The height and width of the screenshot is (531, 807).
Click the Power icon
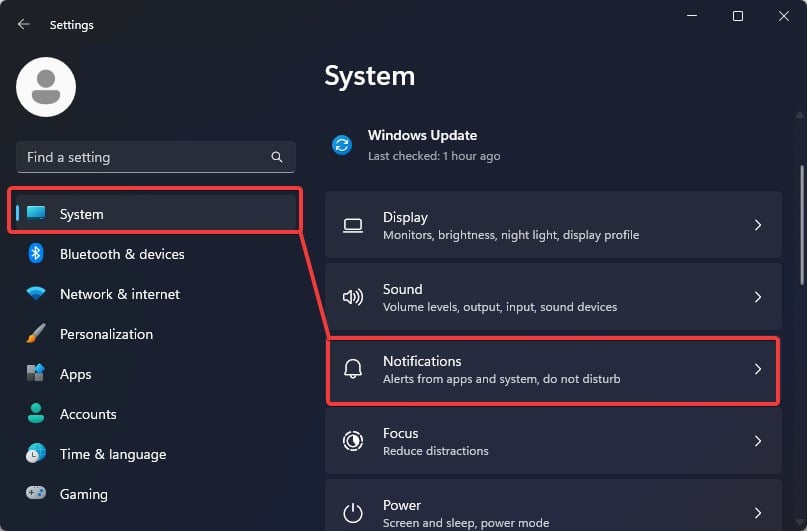(352, 513)
